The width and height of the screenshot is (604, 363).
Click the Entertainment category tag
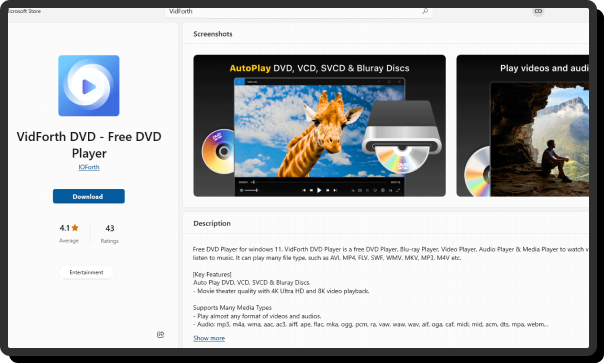coord(86,272)
